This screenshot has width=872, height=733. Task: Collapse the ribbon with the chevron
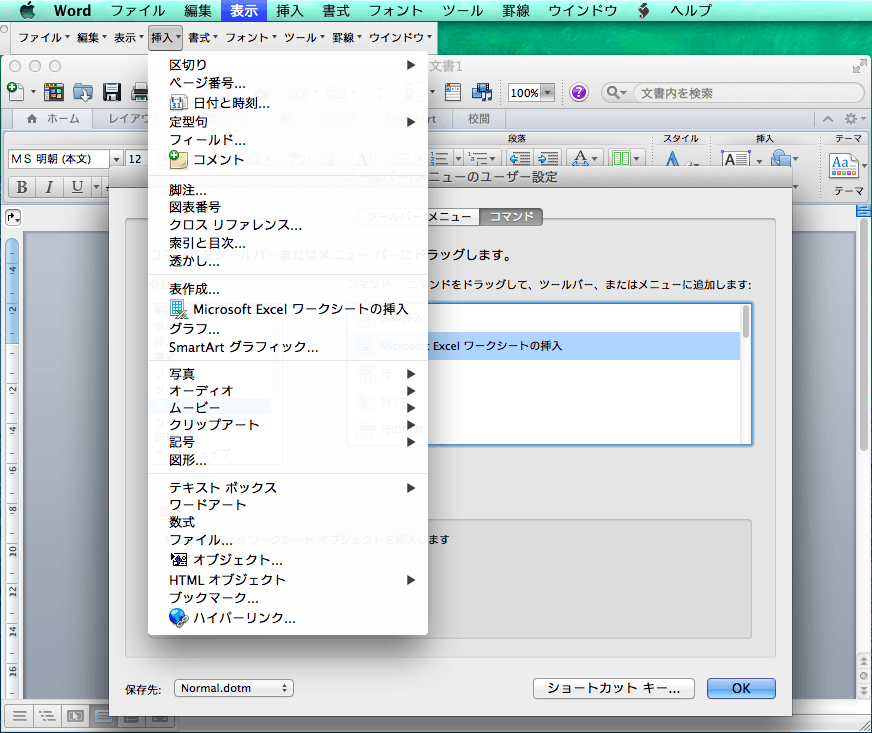pyautogui.click(x=828, y=118)
